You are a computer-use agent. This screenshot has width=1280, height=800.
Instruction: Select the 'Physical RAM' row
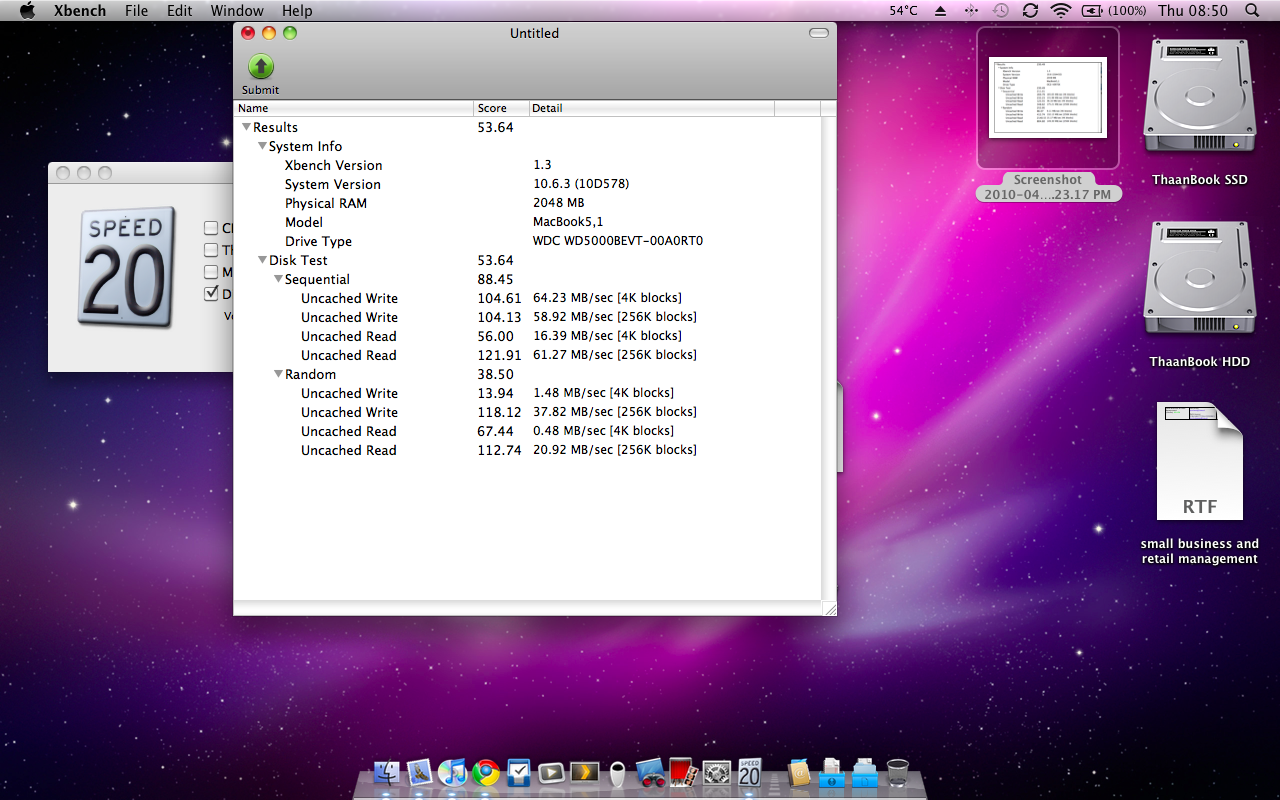pos(527,203)
